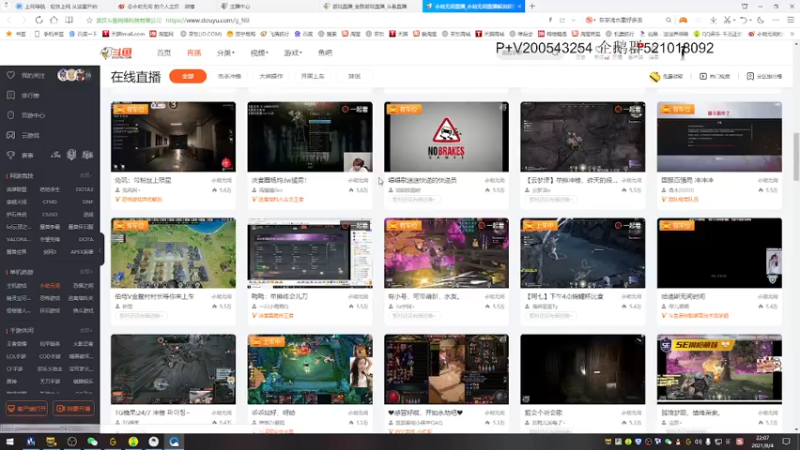Open COD手游 category in sidebar
This screenshot has height=450, width=800.
point(49,356)
